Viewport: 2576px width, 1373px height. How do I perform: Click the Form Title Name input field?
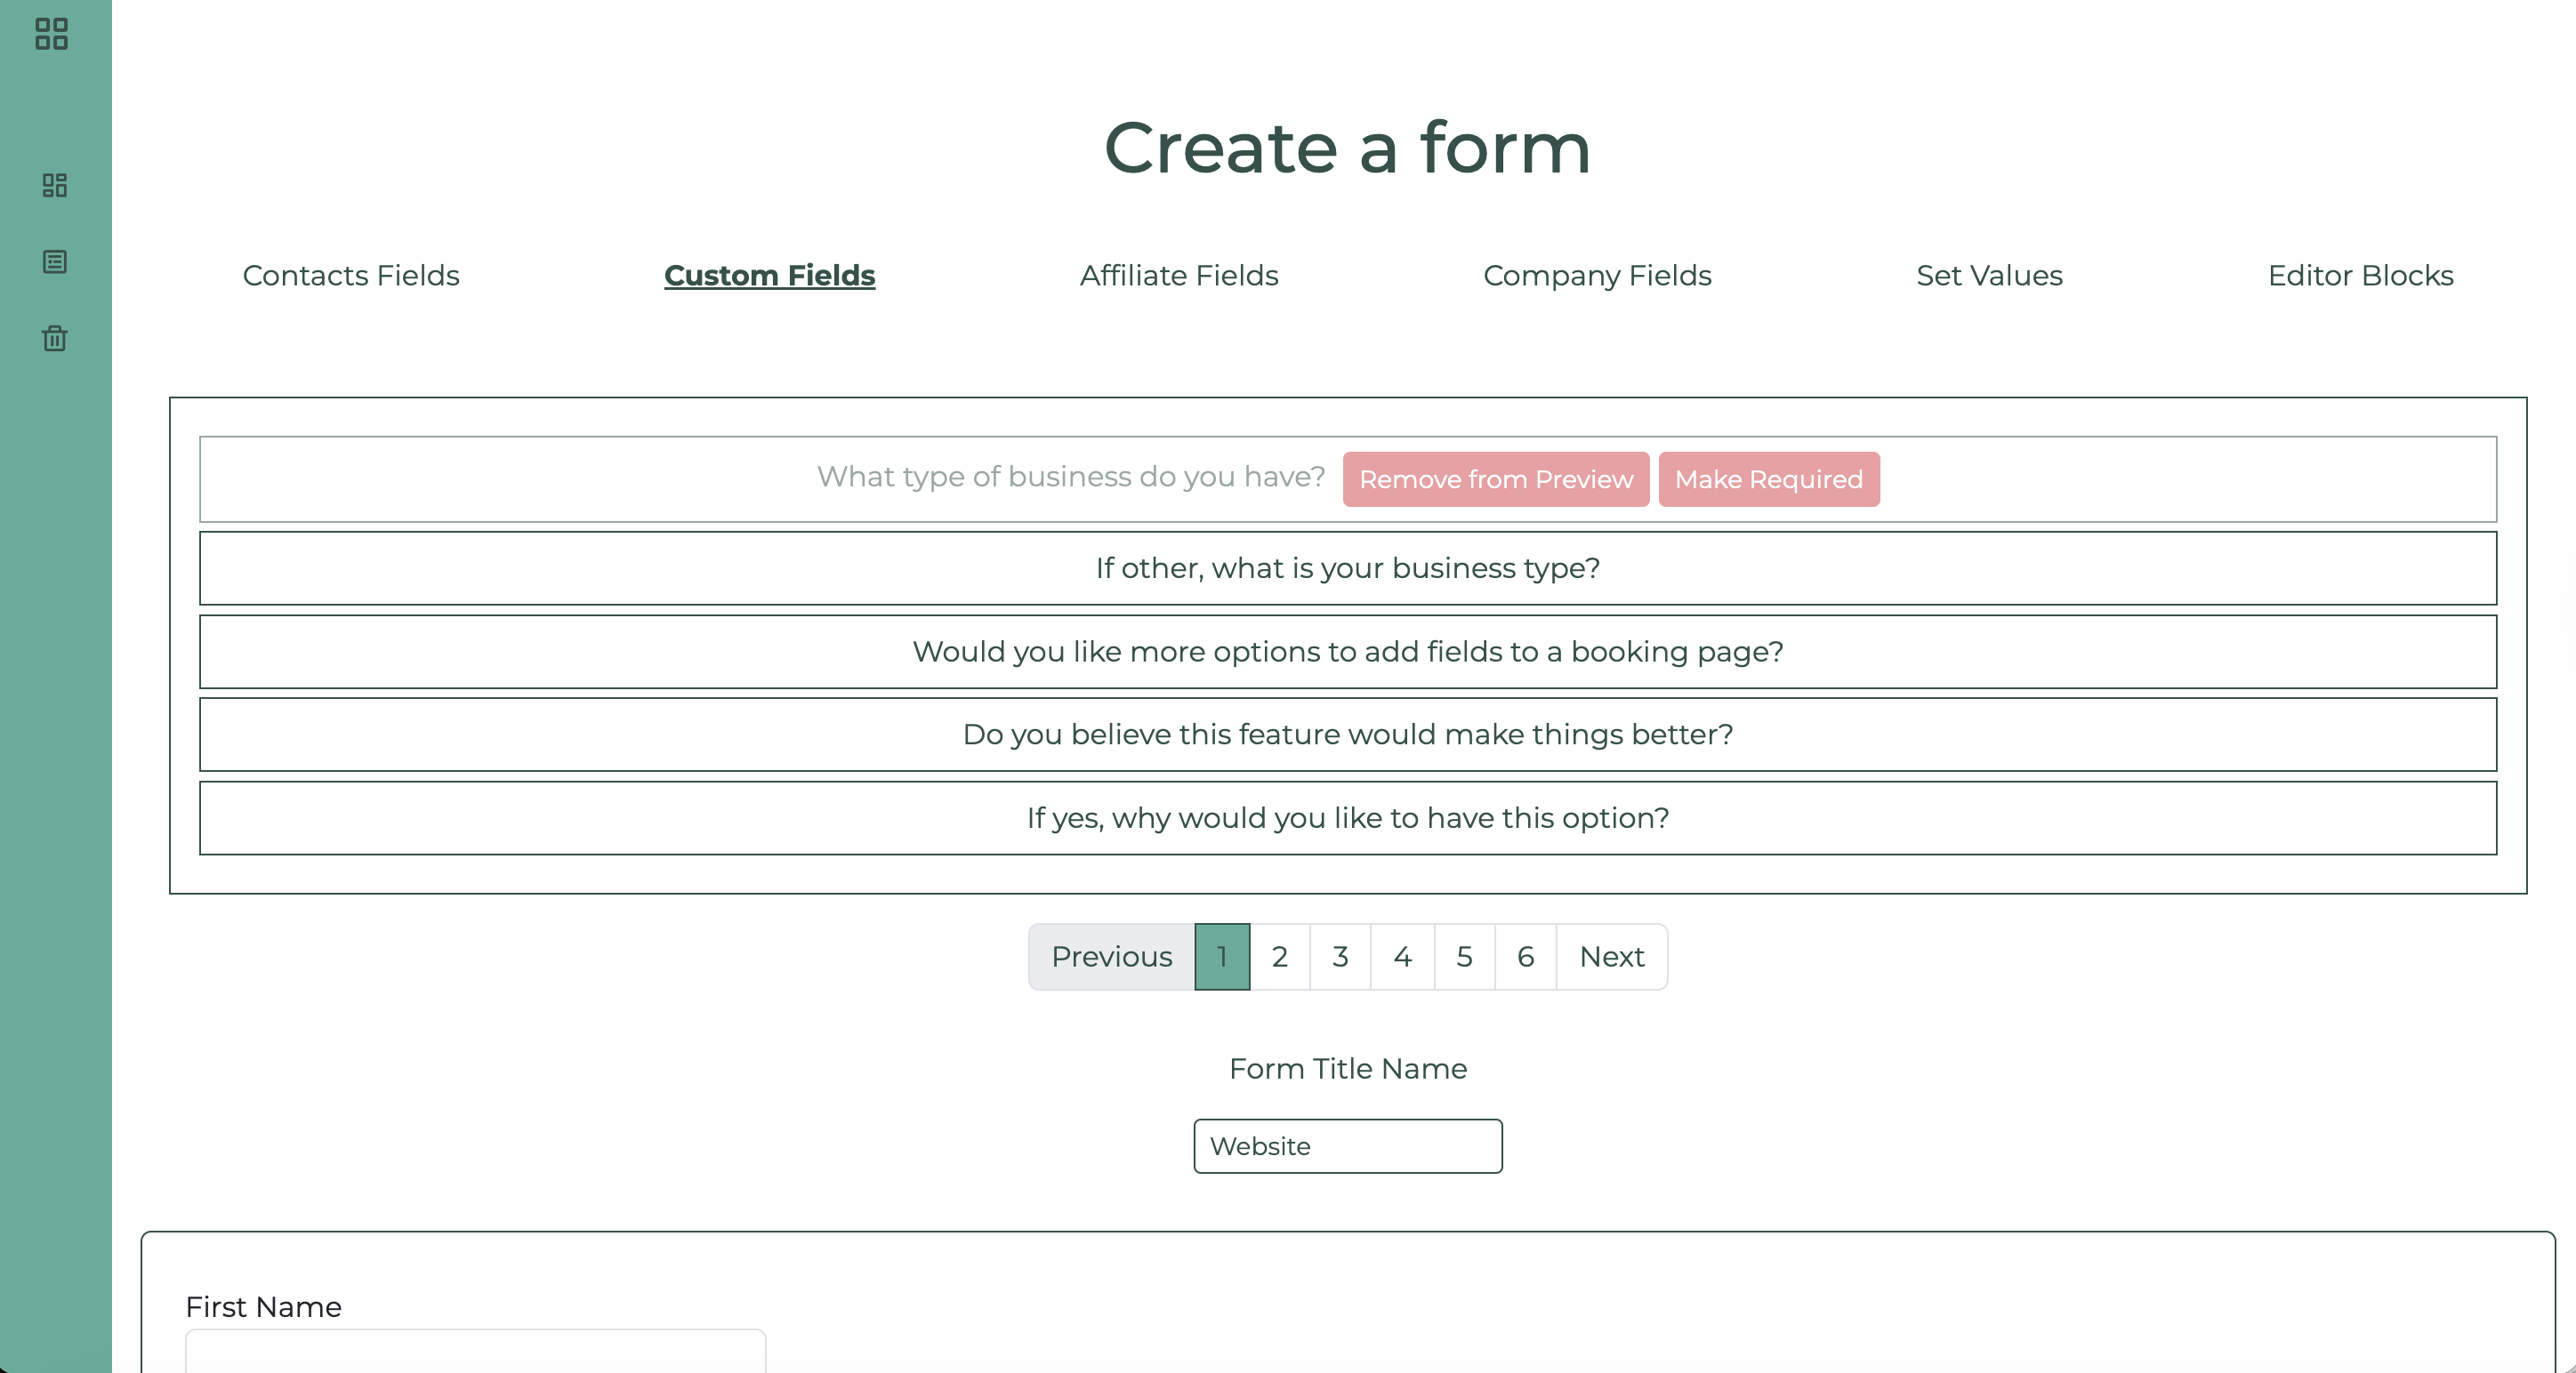(x=1347, y=1146)
